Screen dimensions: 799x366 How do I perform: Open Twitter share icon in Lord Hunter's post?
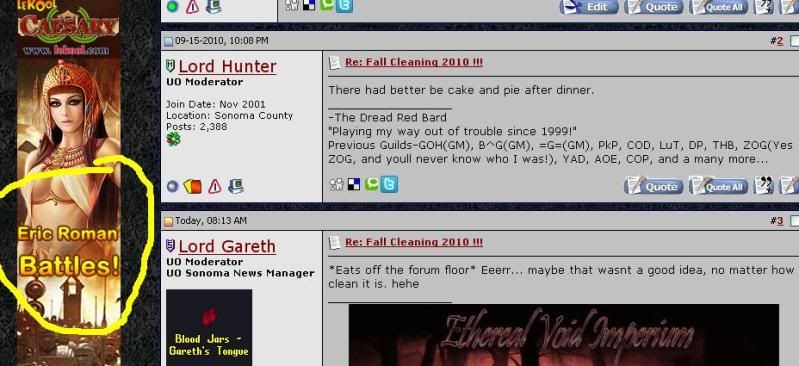coord(389,184)
